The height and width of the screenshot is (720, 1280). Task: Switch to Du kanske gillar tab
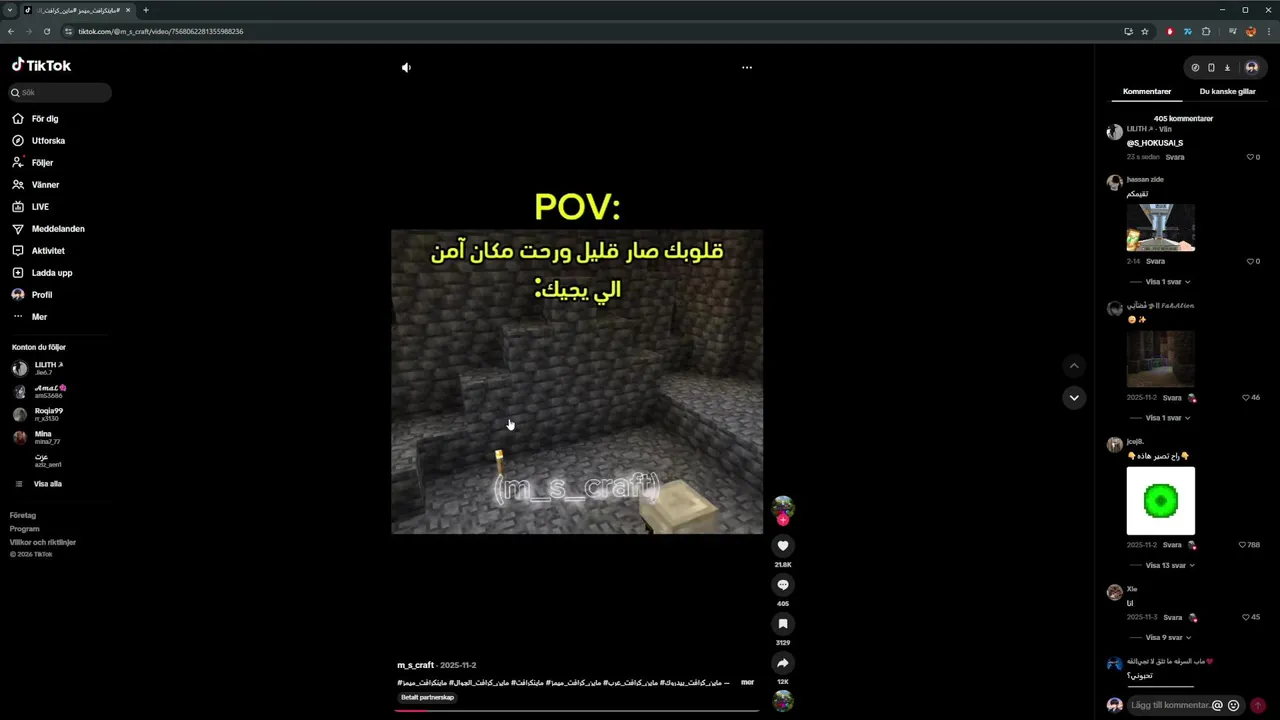[1228, 91]
